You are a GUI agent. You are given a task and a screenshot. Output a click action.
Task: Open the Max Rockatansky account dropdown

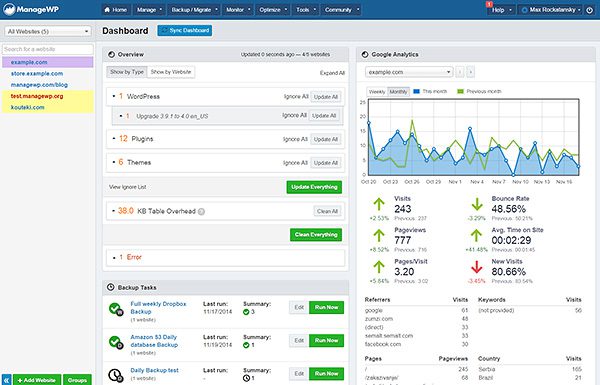(x=551, y=10)
